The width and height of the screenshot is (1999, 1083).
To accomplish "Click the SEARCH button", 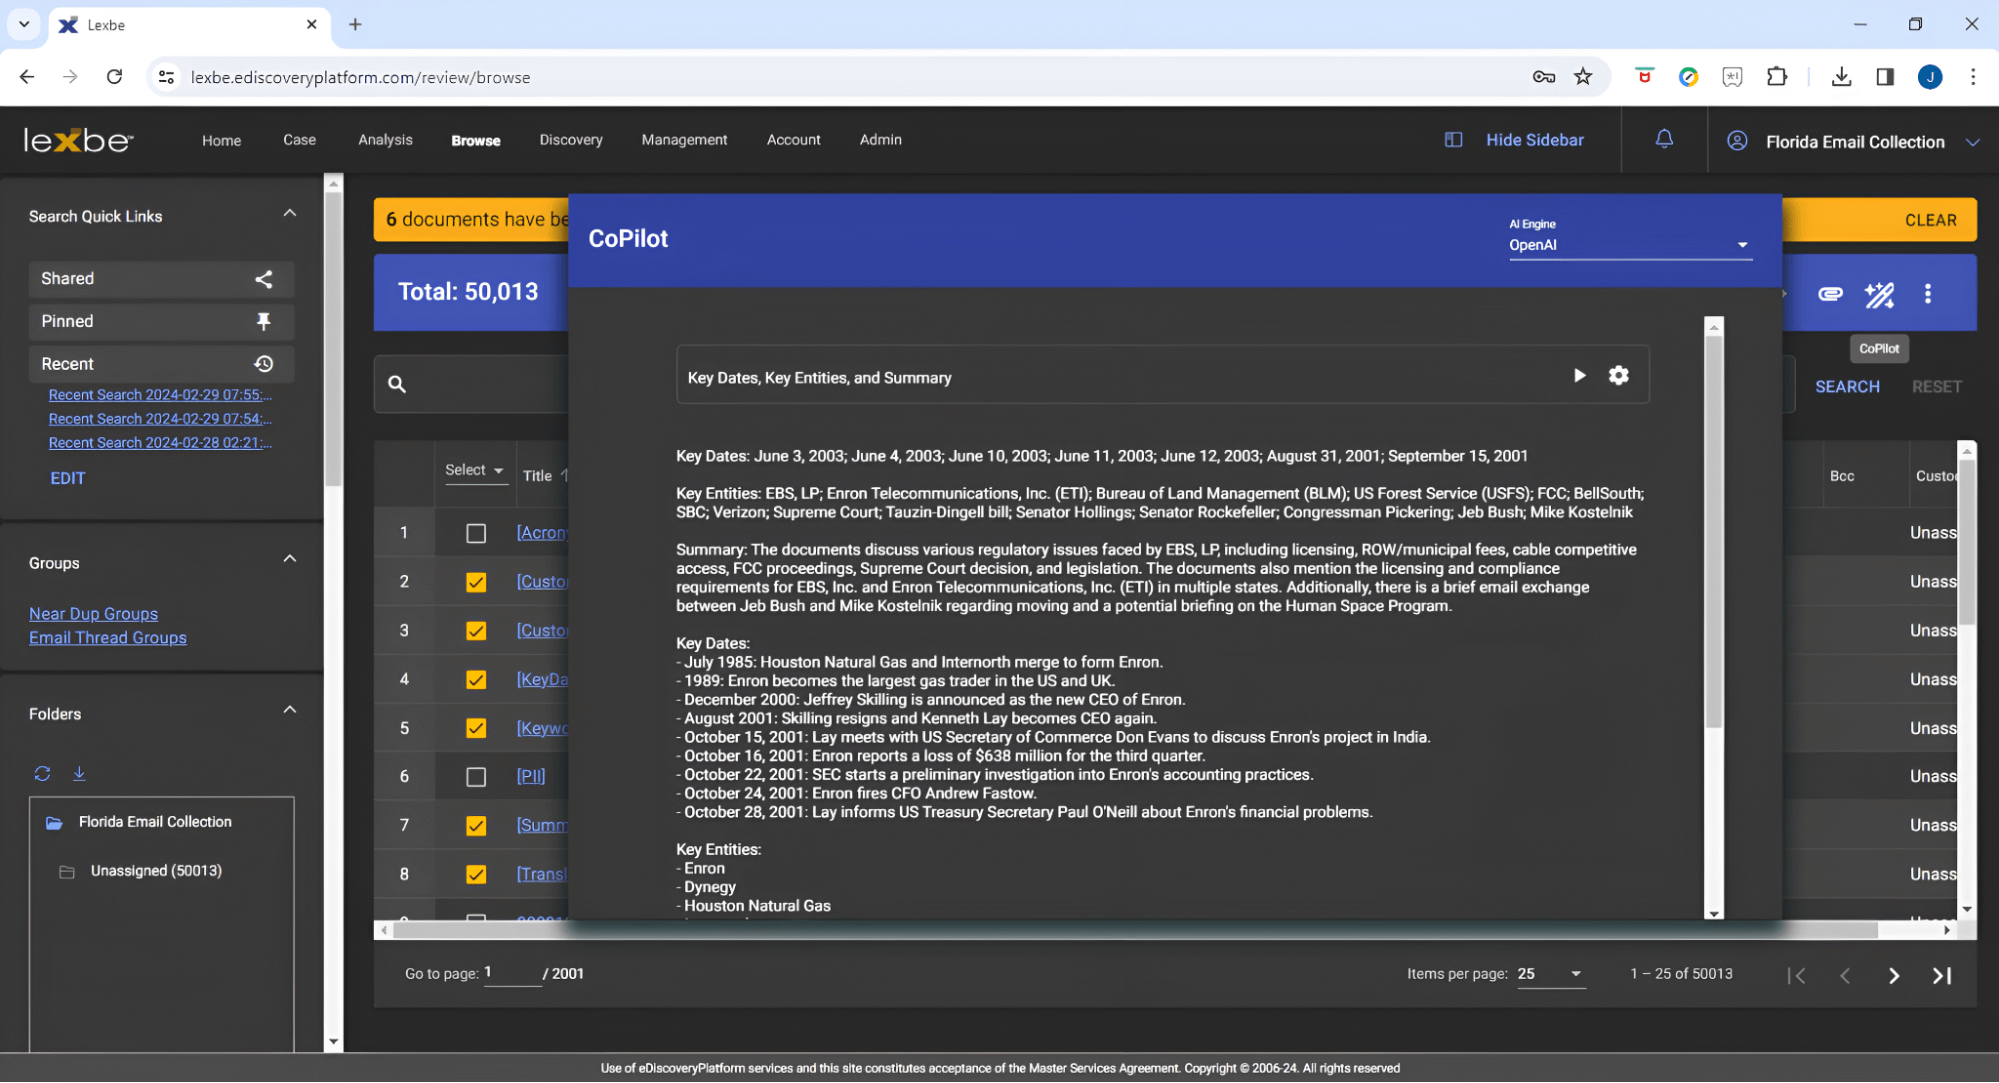I will coord(1847,387).
